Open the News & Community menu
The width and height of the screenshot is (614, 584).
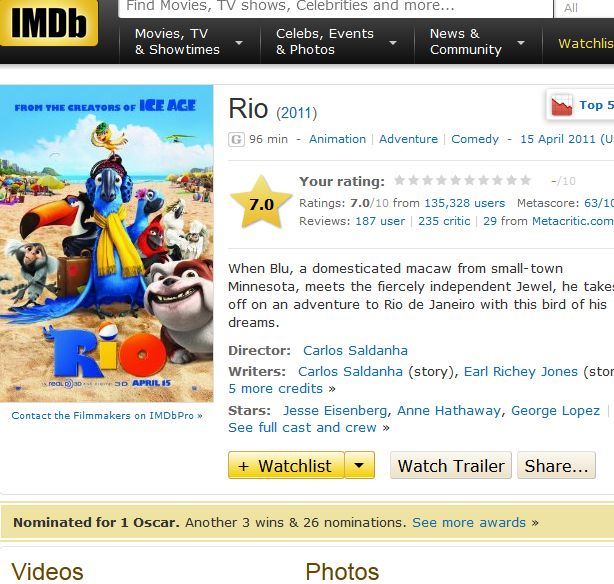point(466,42)
